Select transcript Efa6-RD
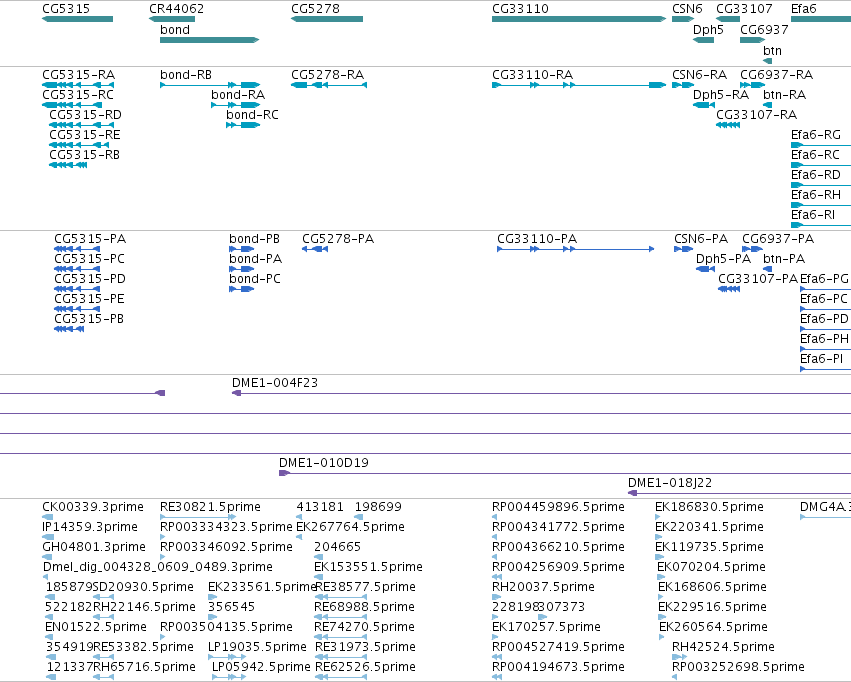Viewport: 851px width, 682px height. (x=821, y=185)
